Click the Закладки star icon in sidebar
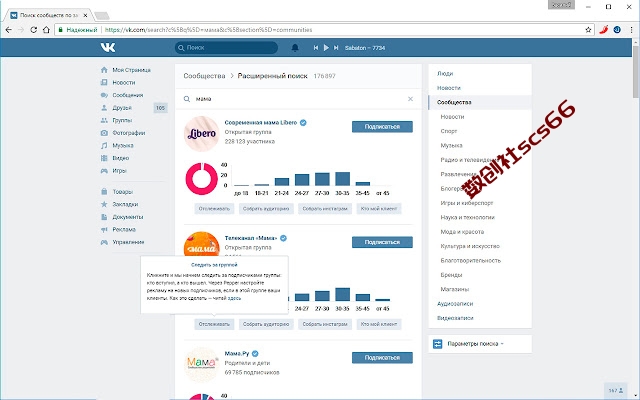This screenshot has width=640, height=400. pyautogui.click(x=104, y=204)
